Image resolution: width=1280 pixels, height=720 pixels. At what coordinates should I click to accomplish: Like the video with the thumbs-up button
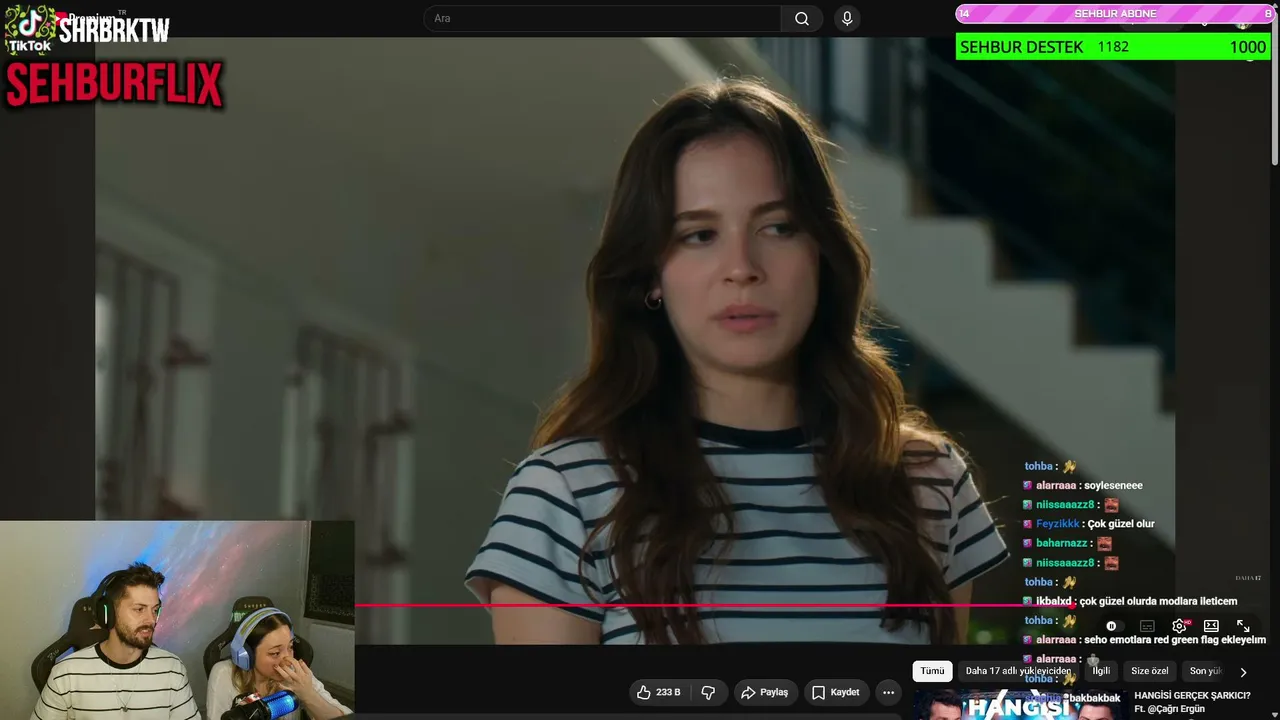click(658, 692)
